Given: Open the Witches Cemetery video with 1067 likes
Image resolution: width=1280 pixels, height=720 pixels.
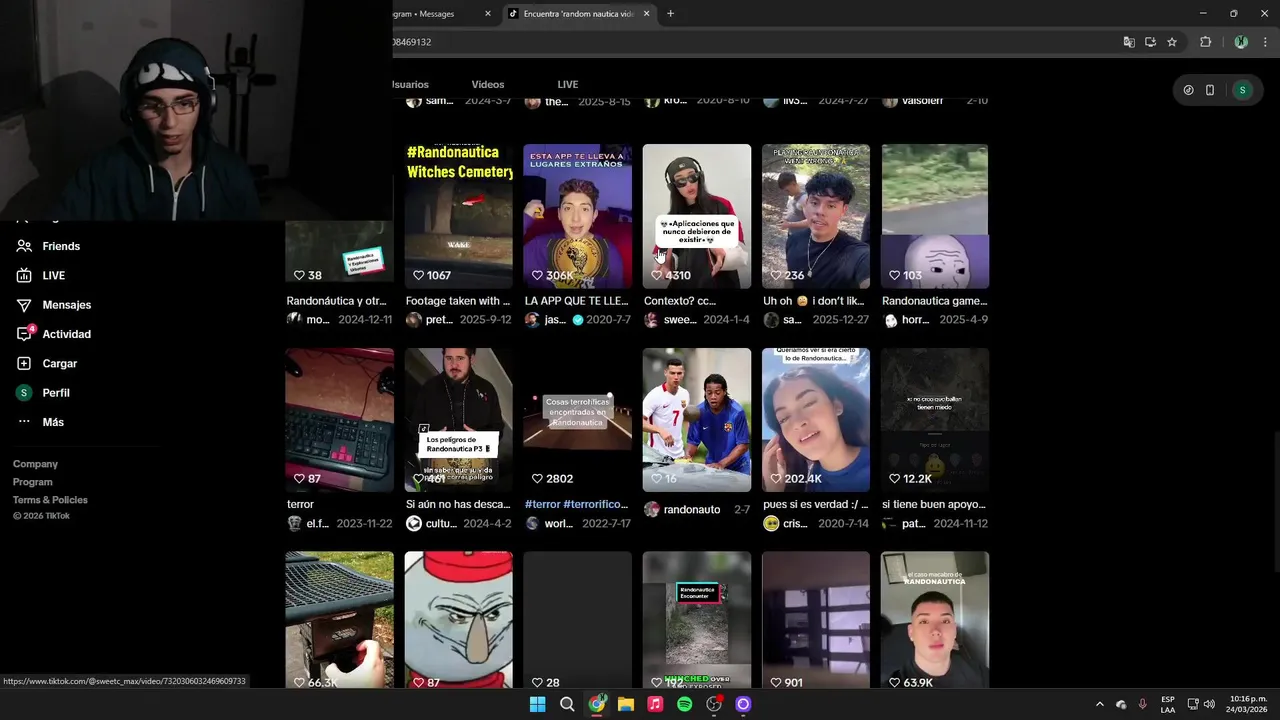Looking at the screenshot, I should pos(459,216).
